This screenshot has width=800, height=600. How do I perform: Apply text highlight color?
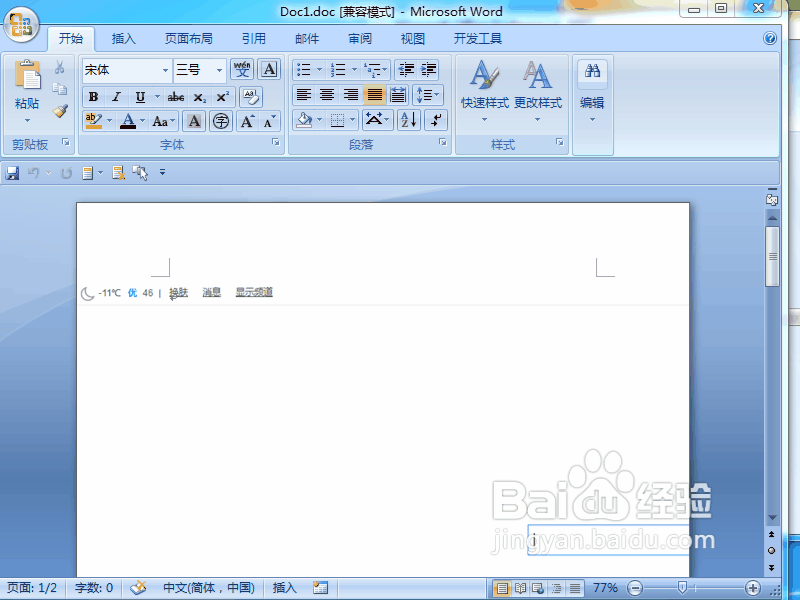[x=94, y=121]
